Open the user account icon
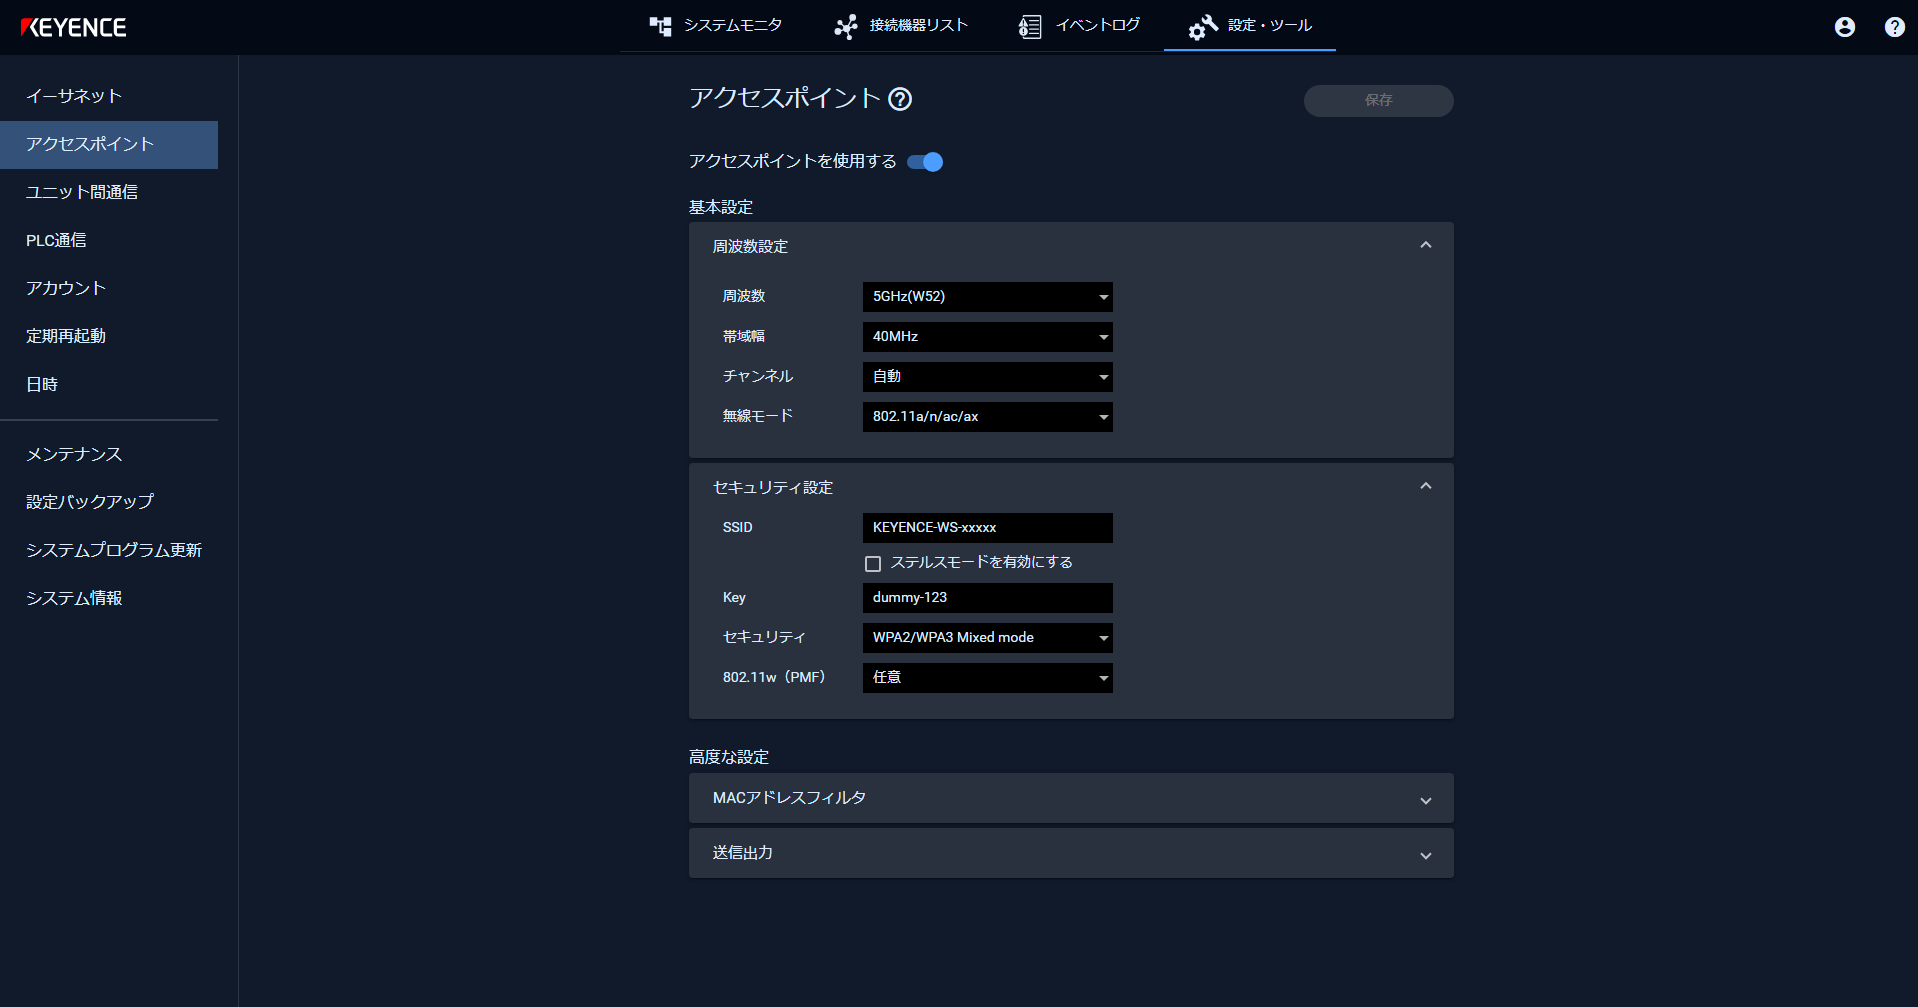Viewport: 1918px width, 1007px height. click(x=1843, y=27)
